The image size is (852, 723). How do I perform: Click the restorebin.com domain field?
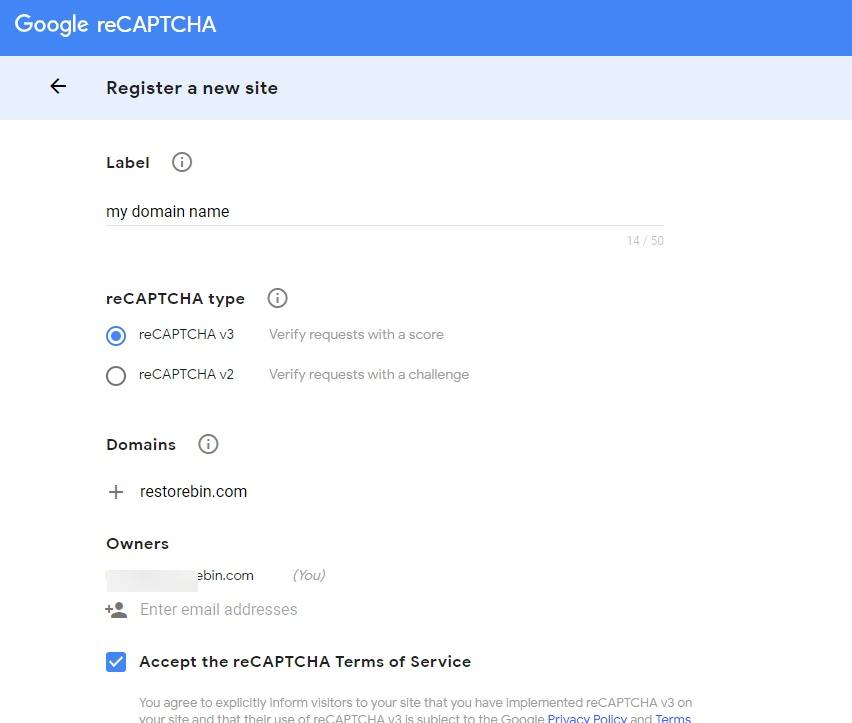193,492
